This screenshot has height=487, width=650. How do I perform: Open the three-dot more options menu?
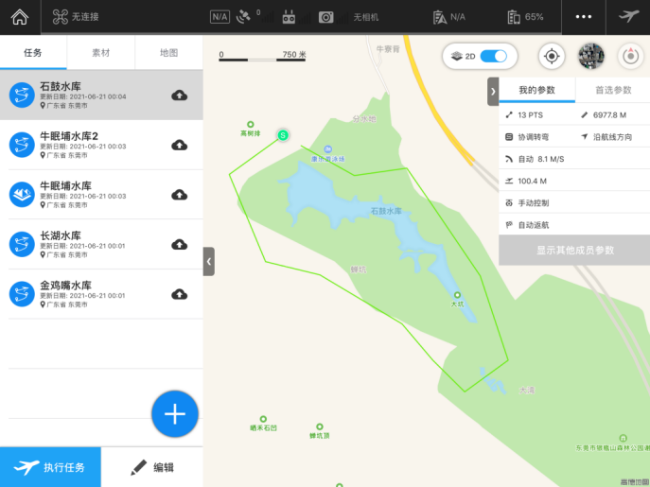pos(584,17)
